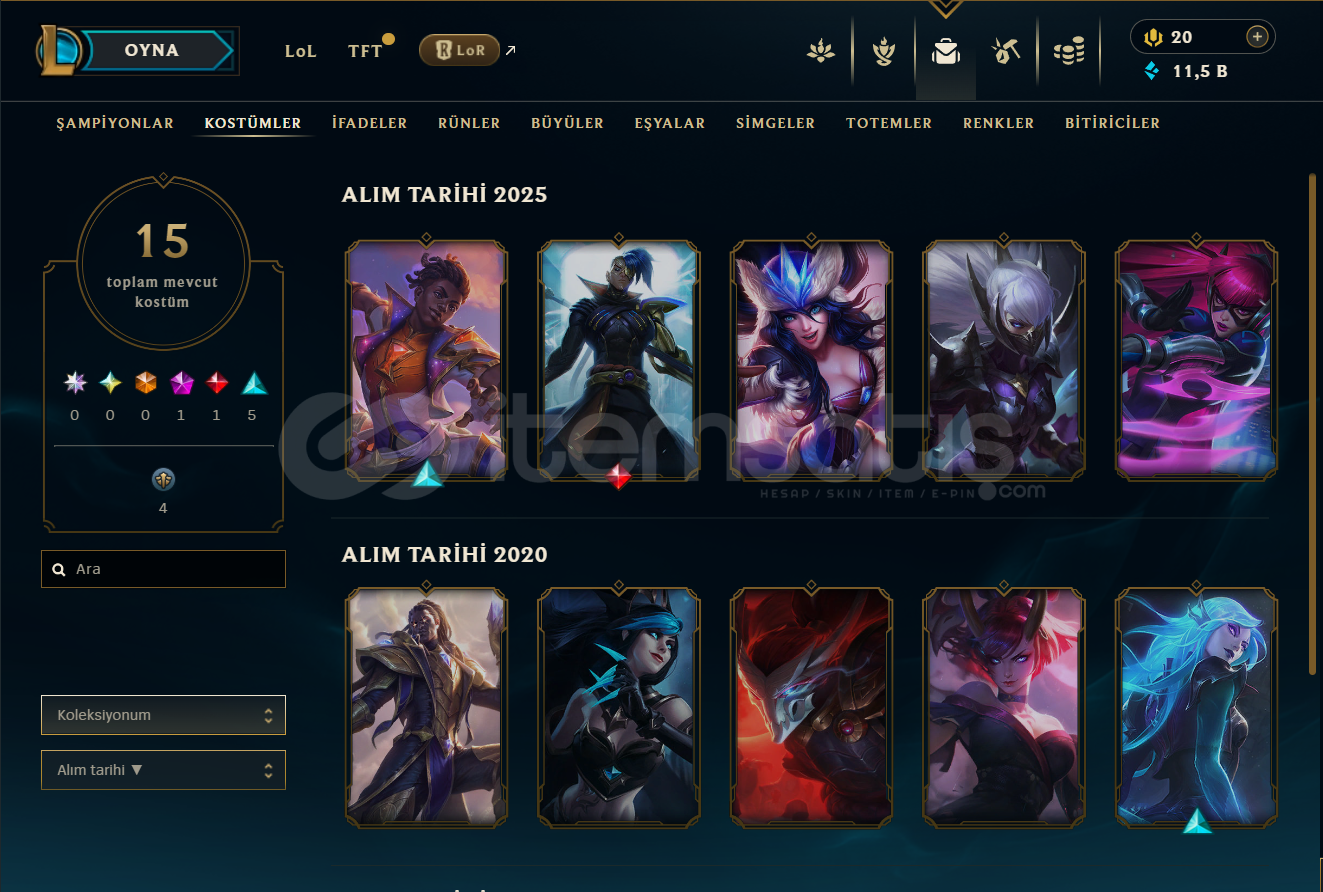The image size is (1323, 892).
Task: Toggle the orange rarity gem filter
Action: (146, 383)
